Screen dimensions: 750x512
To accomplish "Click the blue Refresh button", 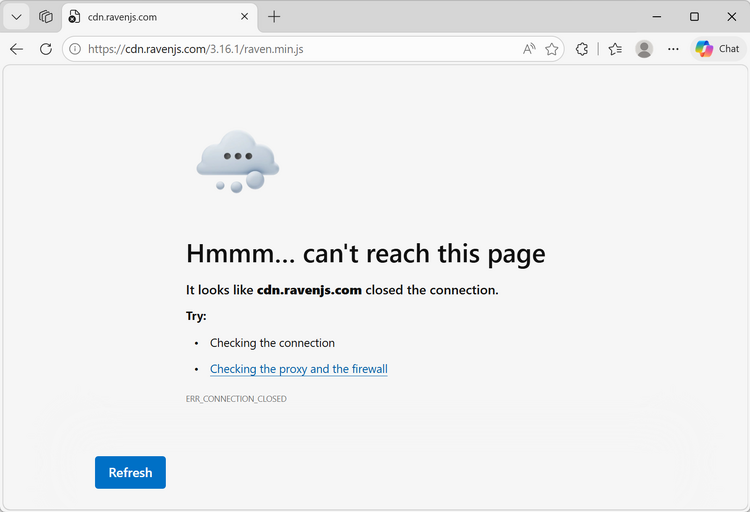I will tap(130, 472).
